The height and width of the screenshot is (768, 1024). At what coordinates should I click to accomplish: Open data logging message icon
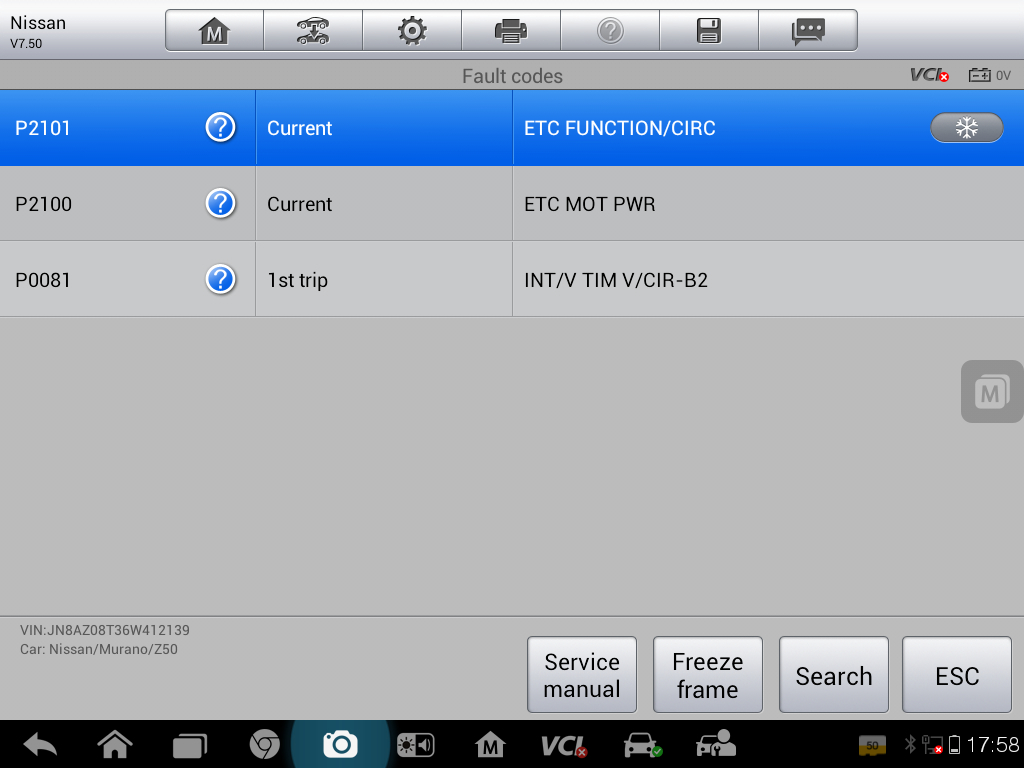(808, 31)
